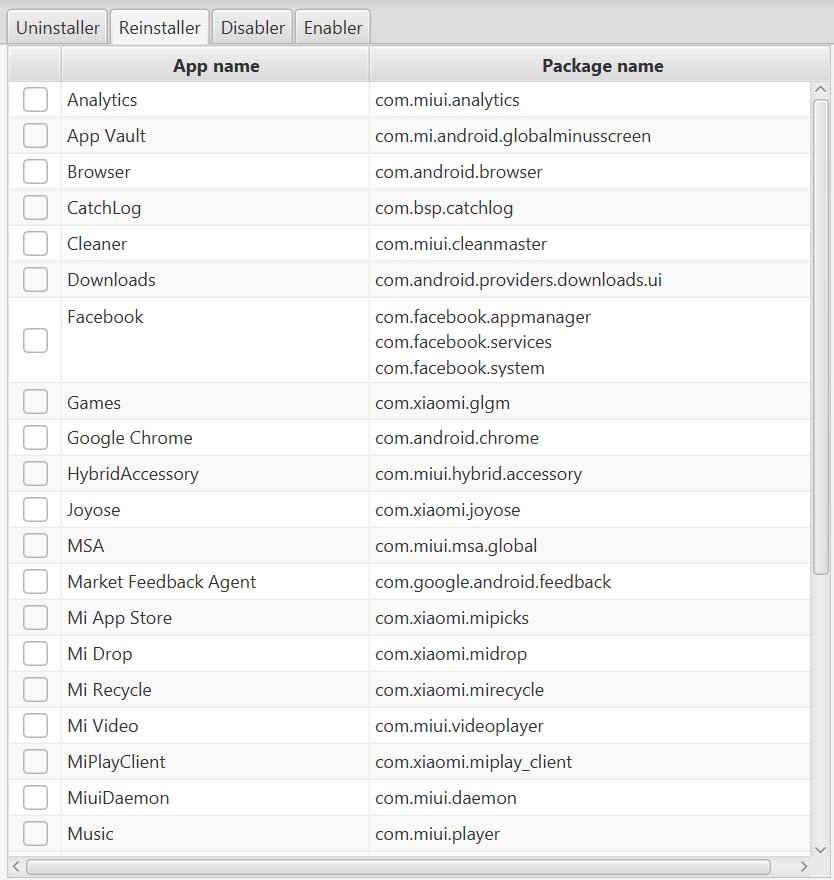Select the Facebook app name

click(106, 317)
